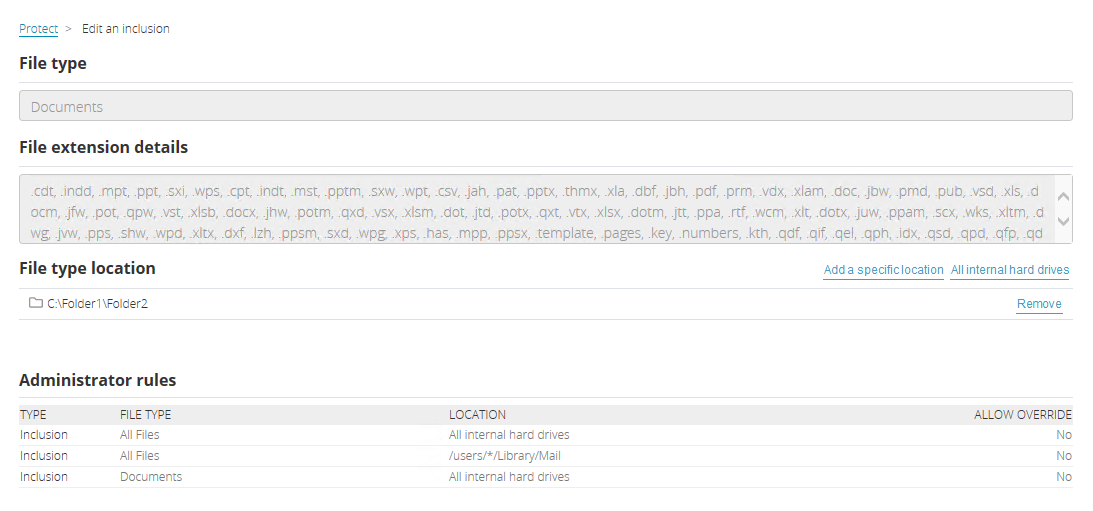Image resolution: width=1093 pixels, height=511 pixels.
Task: Click the scroll down arrow in file extensions box
Action: click(x=1063, y=221)
